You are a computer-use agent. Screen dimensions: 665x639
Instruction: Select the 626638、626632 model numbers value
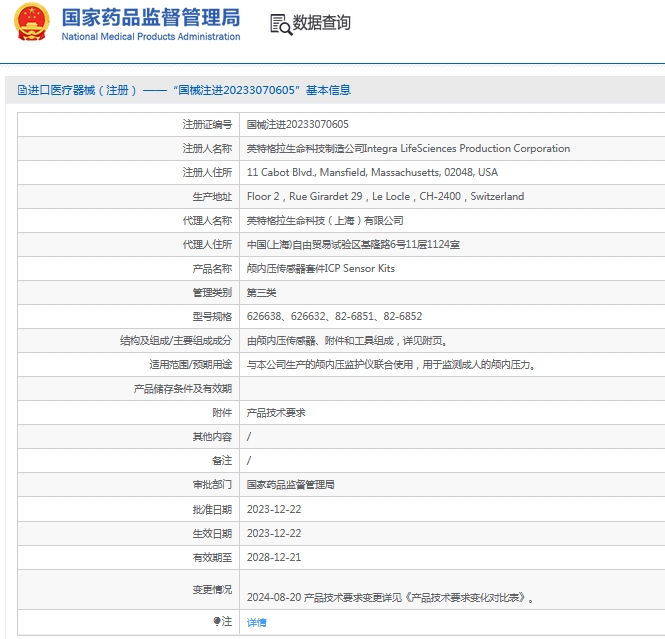(x=335, y=316)
